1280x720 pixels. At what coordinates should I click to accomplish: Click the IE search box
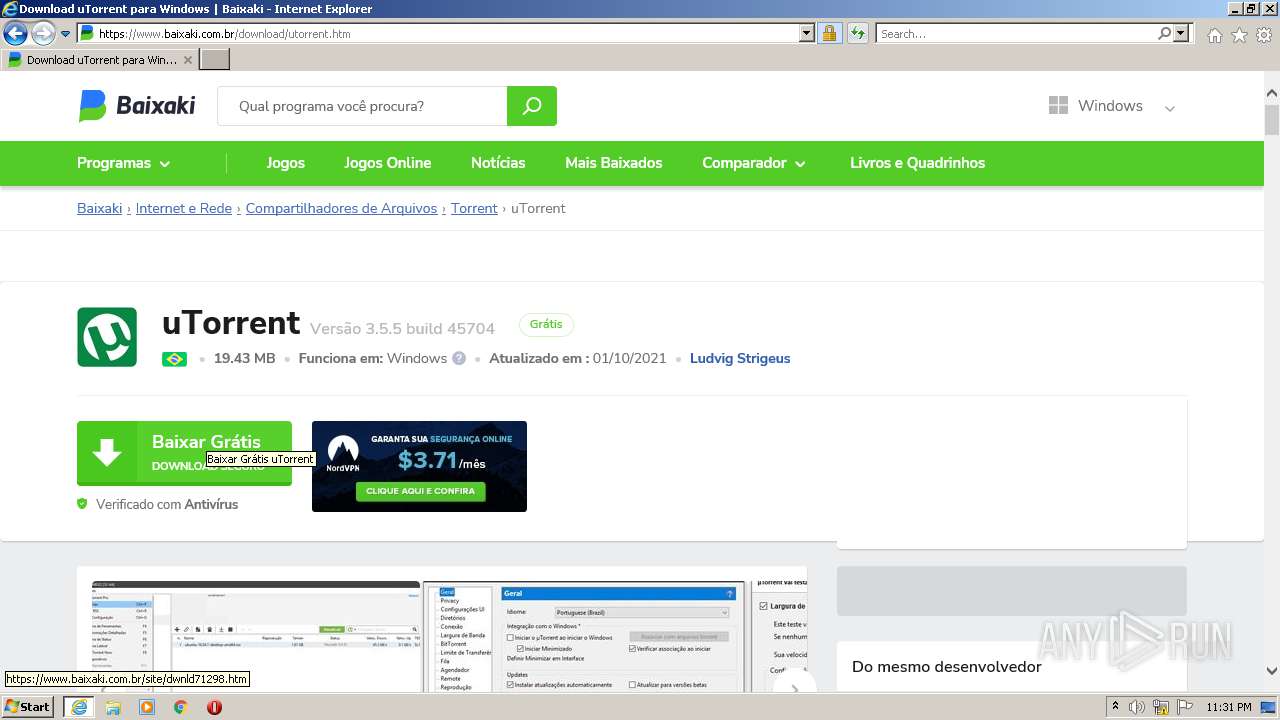click(1016, 33)
